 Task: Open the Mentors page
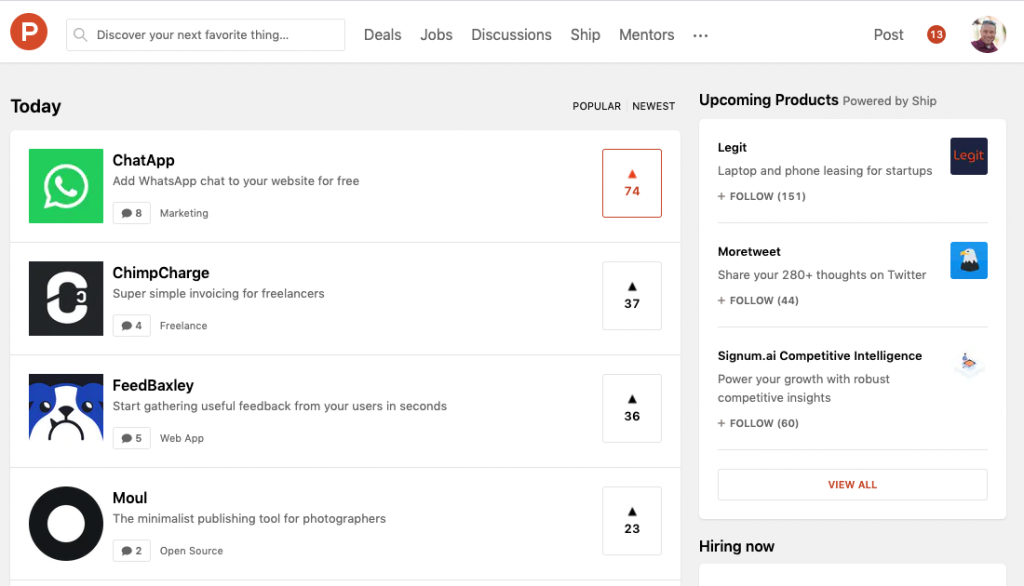[x=647, y=35]
